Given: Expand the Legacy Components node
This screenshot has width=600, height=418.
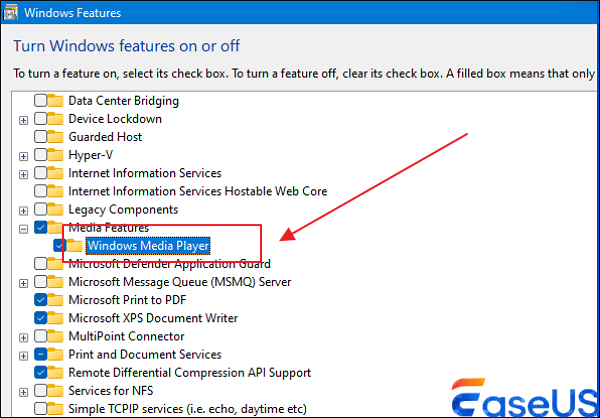Looking at the screenshot, I should pyautogui.click(x=23, y=210).
